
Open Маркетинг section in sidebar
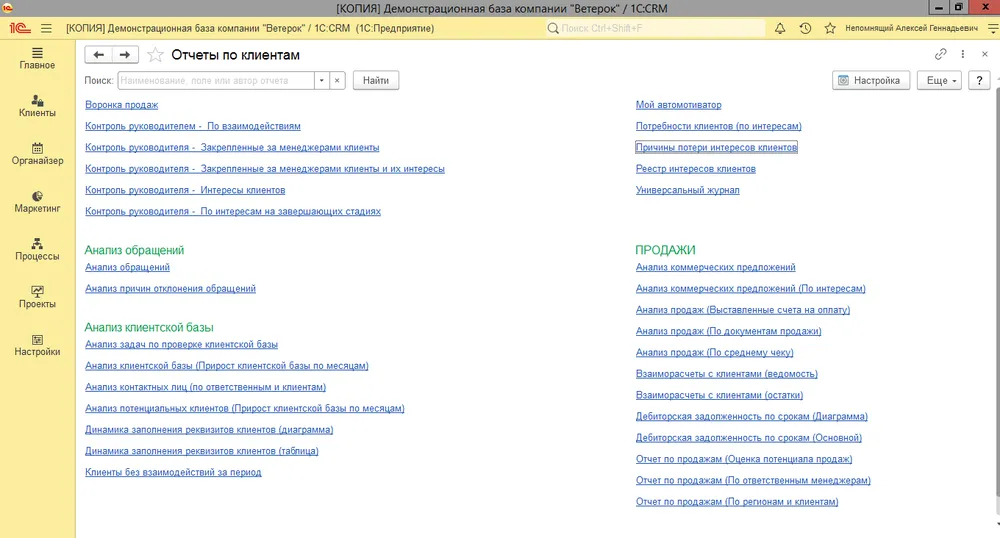(x=37, y=202)
